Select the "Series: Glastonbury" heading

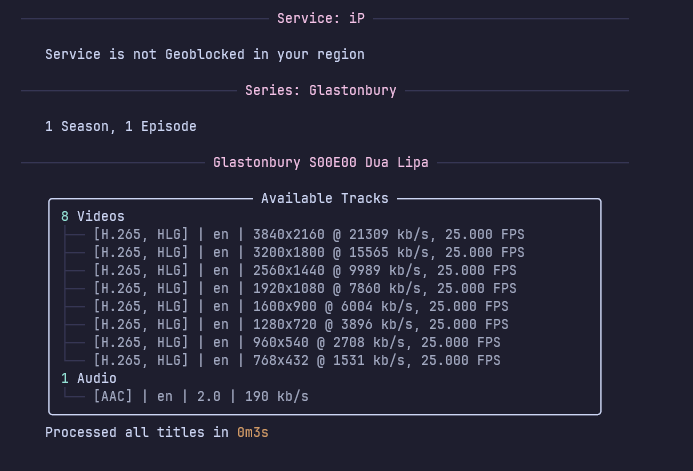(x=320, y=90)
